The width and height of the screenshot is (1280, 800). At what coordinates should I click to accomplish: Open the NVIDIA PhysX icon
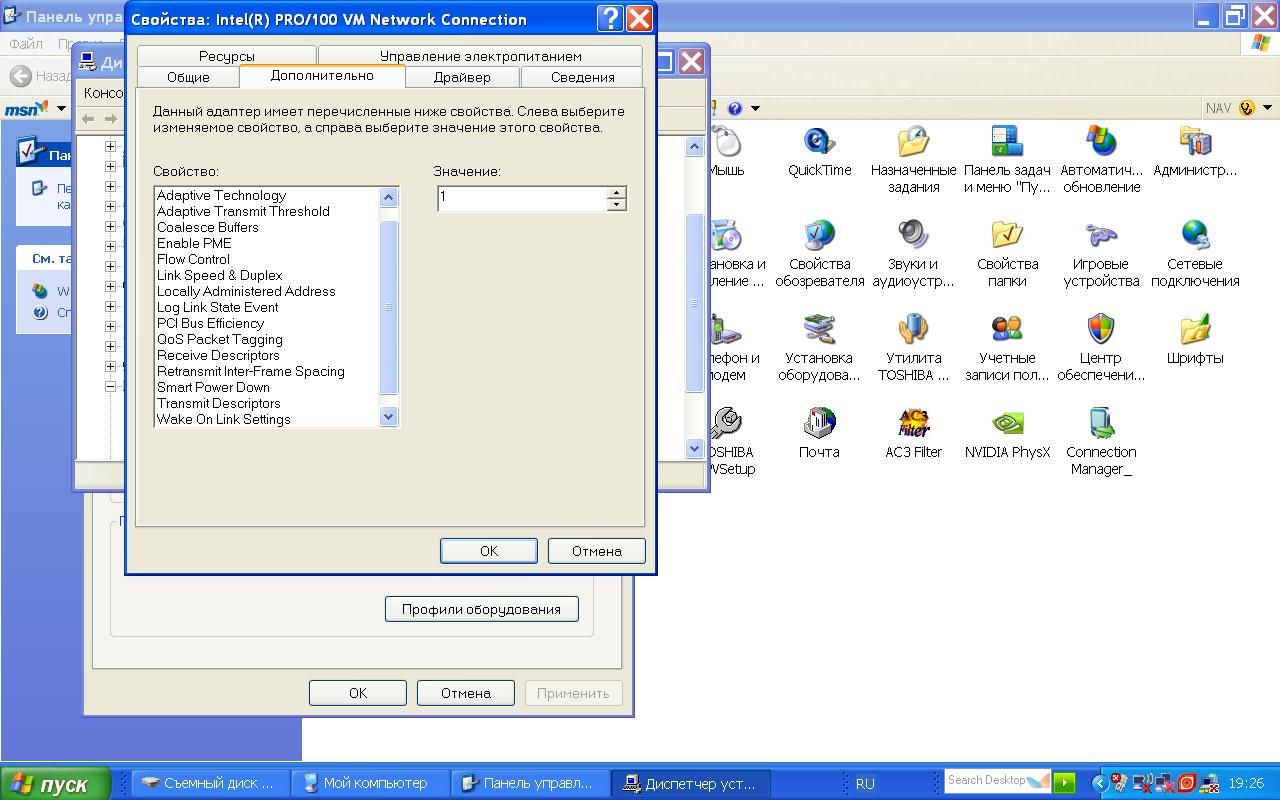pyautogui.click(x=1007, y=425)
